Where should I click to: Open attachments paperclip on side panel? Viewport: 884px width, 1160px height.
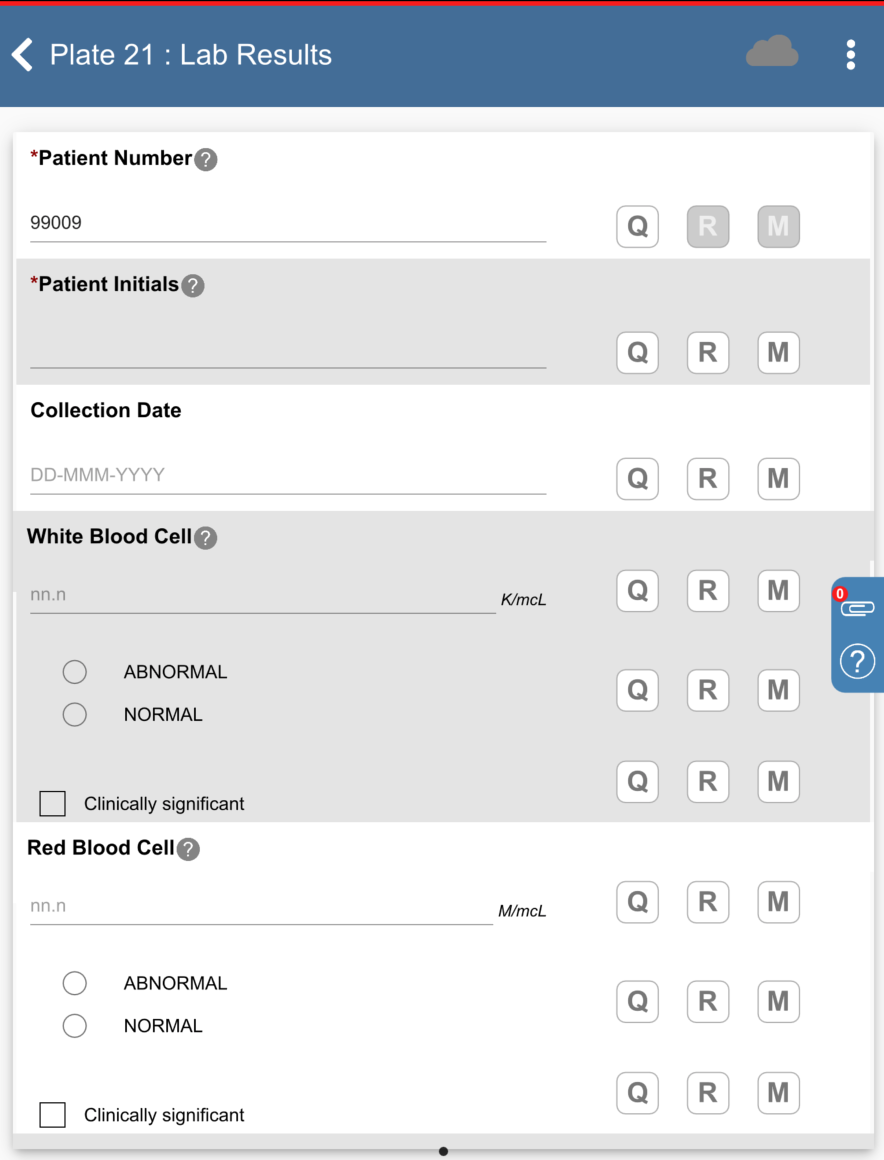[857, 607]
